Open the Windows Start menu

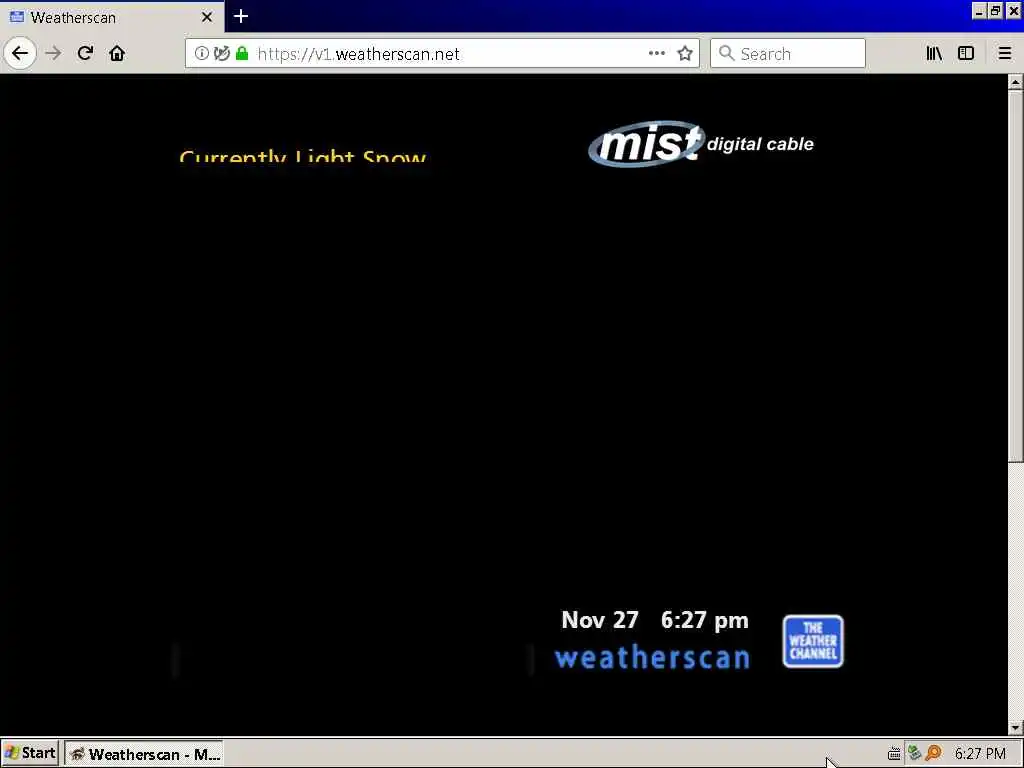(x=30, y=754)
